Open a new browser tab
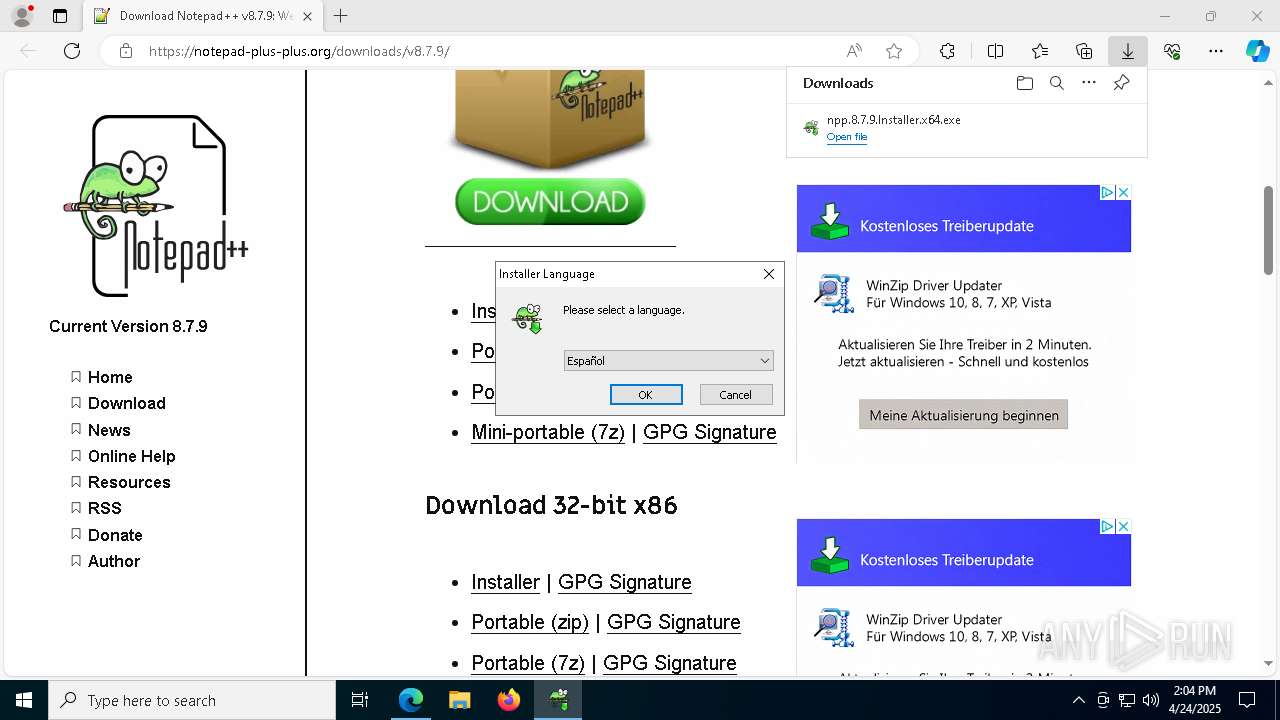1280x720 pixels. [341, 16]
